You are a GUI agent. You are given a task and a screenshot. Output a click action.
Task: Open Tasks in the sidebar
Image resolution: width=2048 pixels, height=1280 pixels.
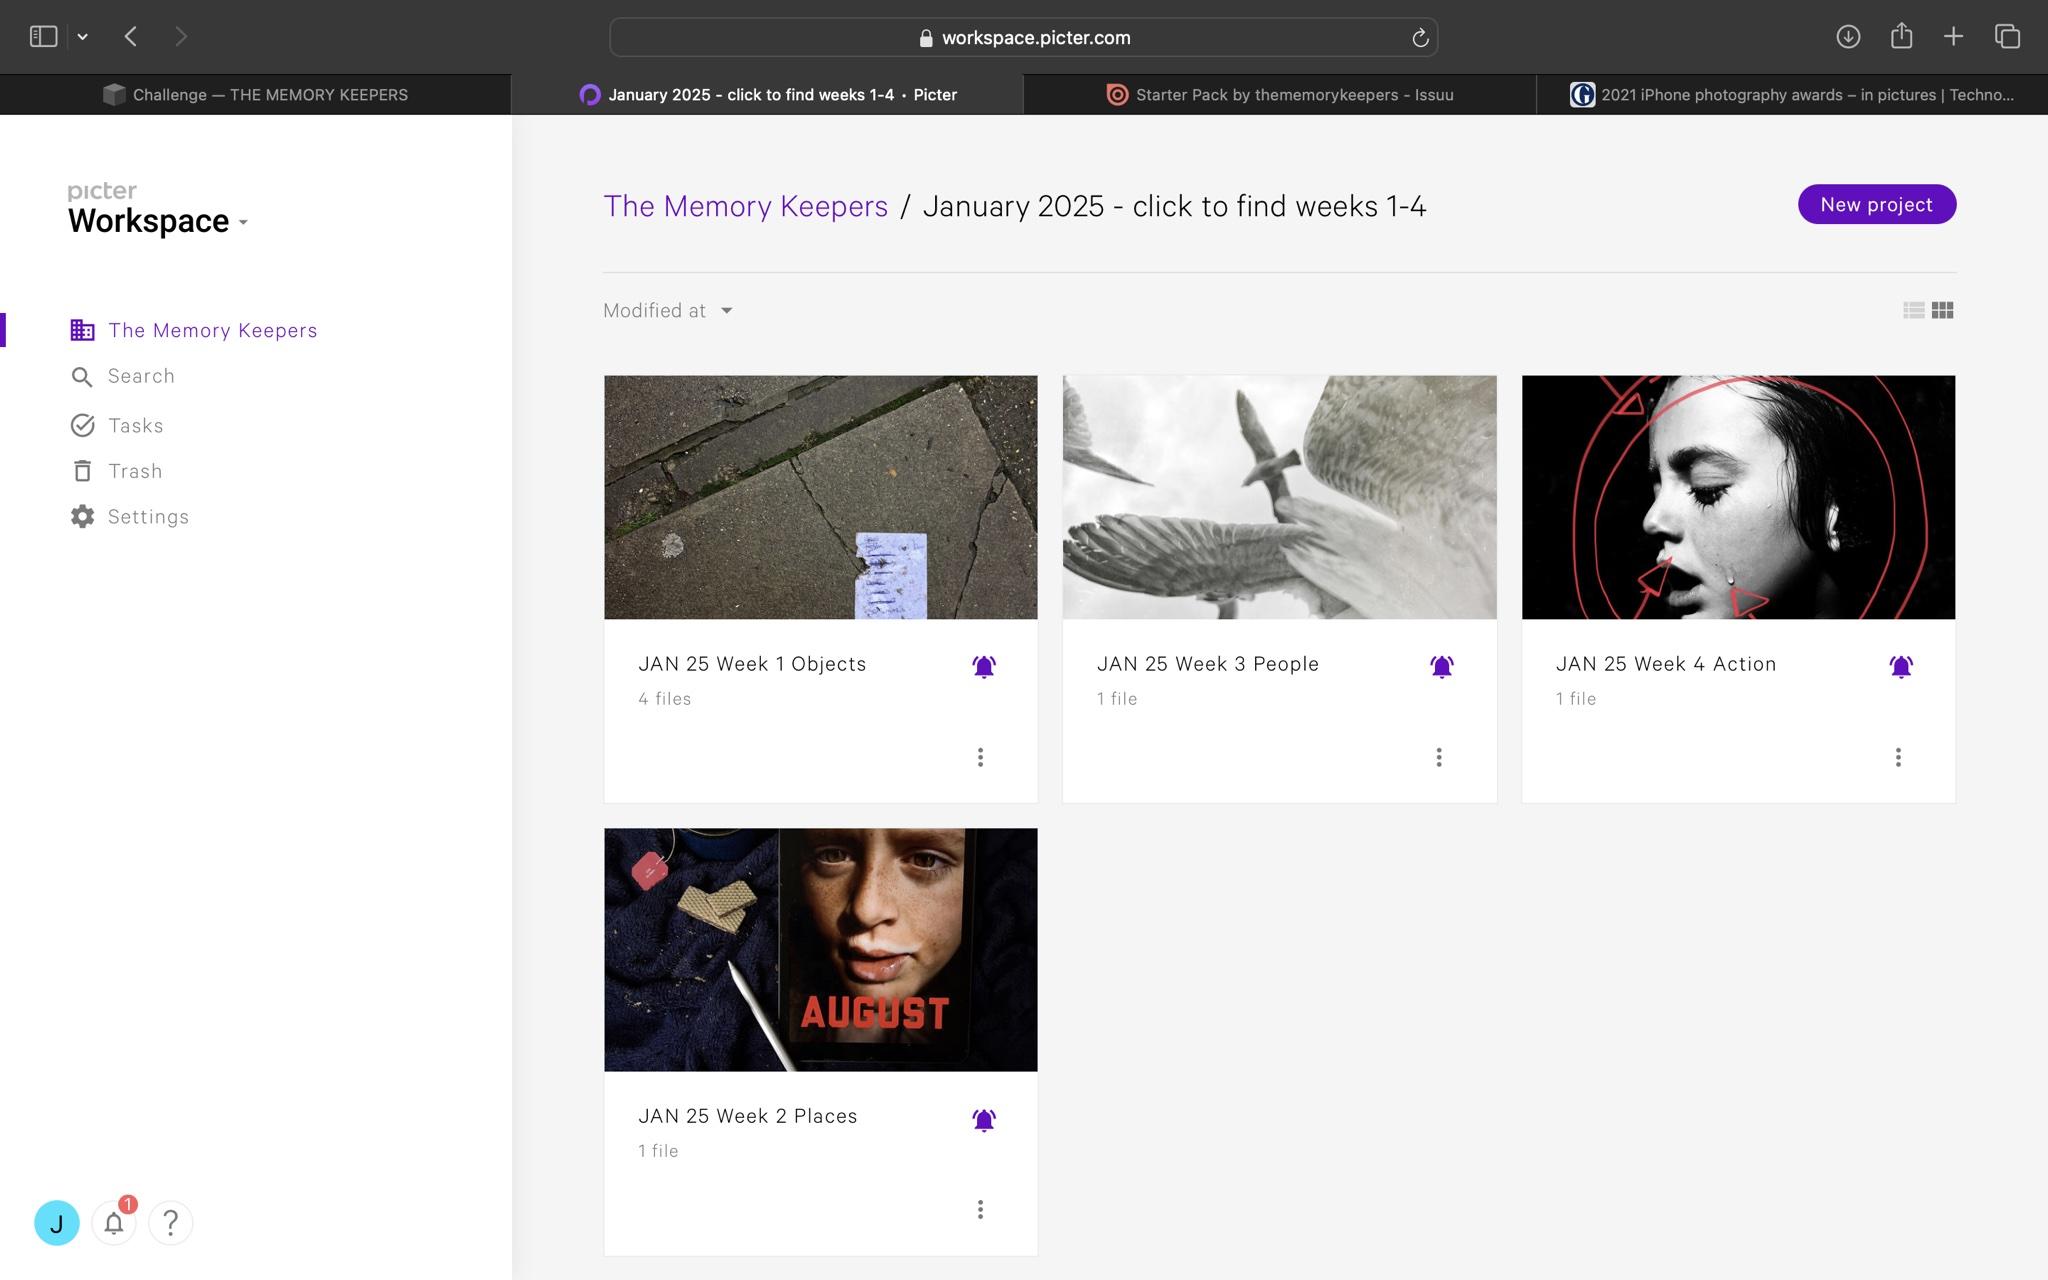coord(135,425)
